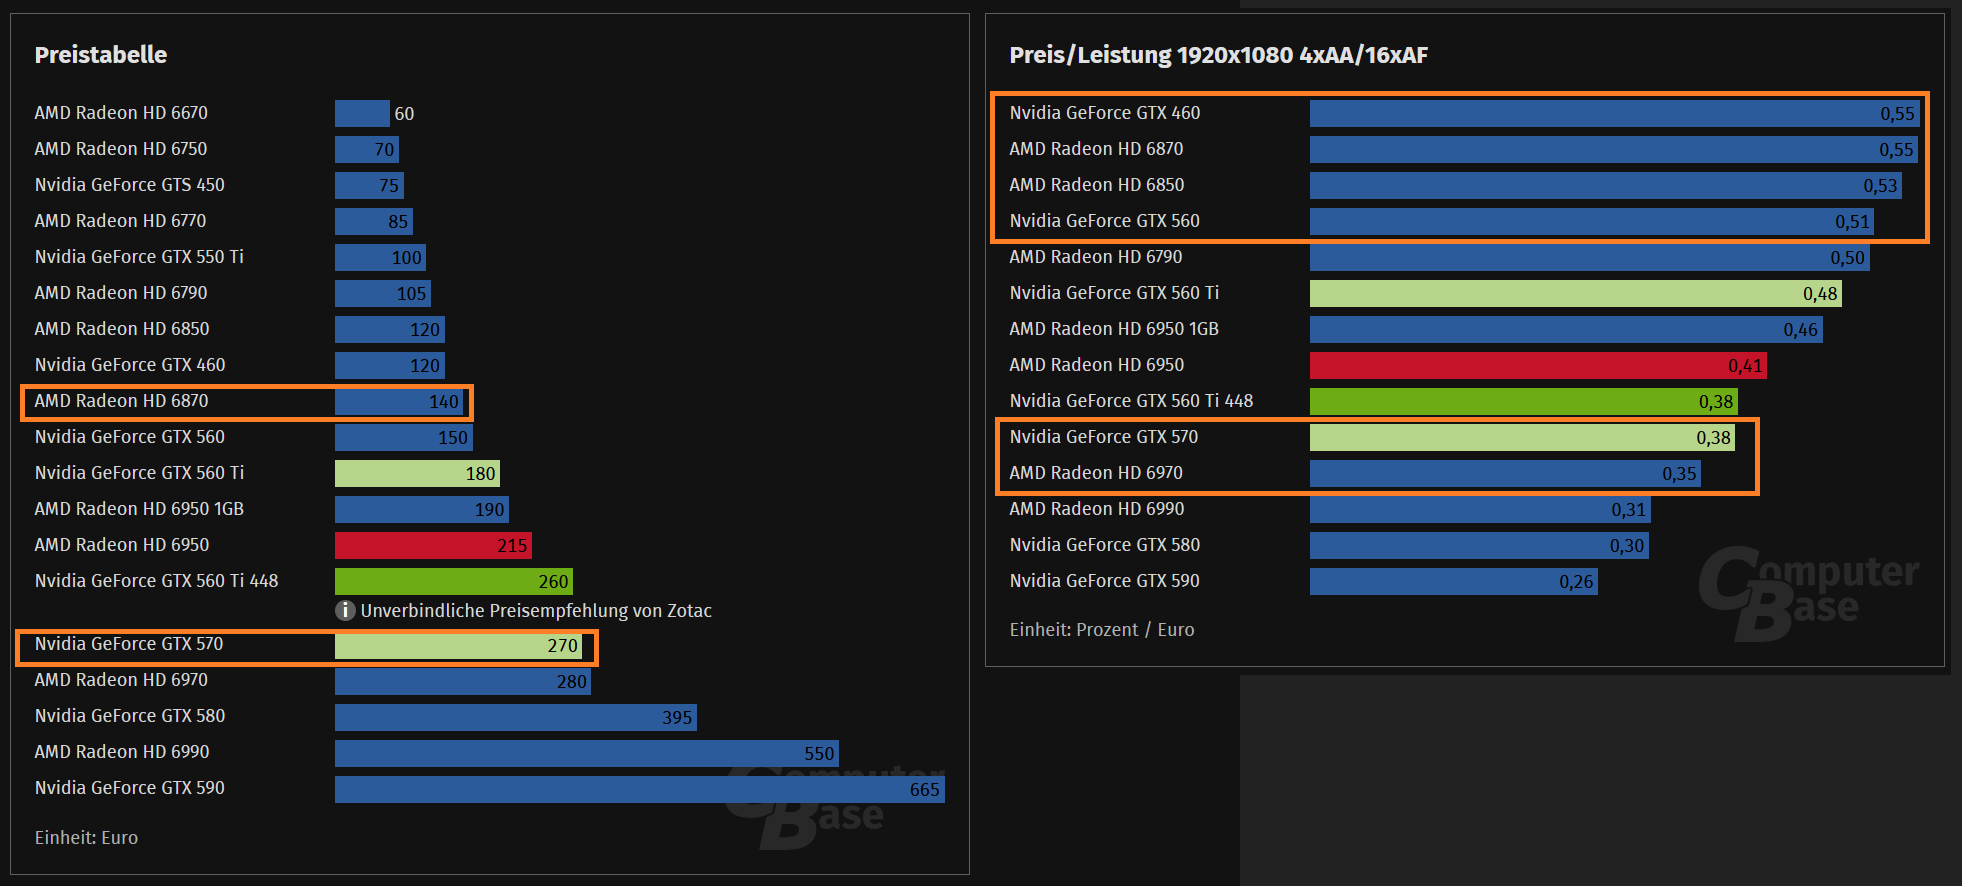Click Nvidia GeForce GTX 460 in Preis/Leistung chart
Image resolution: width=1962 pixels, height=886 pixels.
click(x=1105, y=113)
